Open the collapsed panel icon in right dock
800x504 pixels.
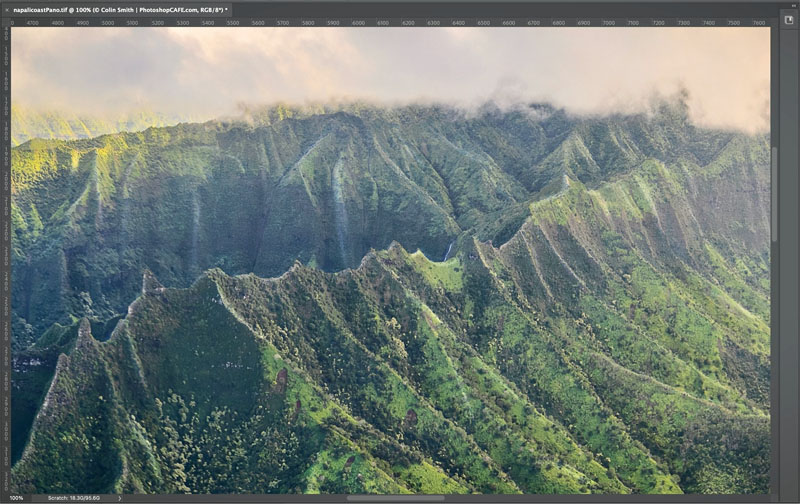789,20
